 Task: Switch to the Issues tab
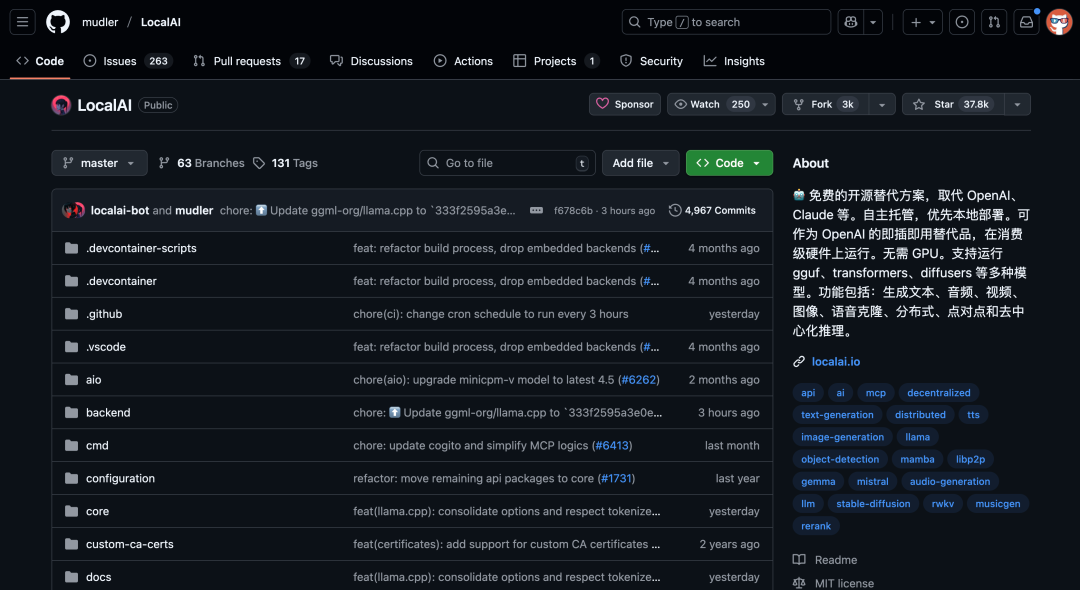tap(119, 61)
